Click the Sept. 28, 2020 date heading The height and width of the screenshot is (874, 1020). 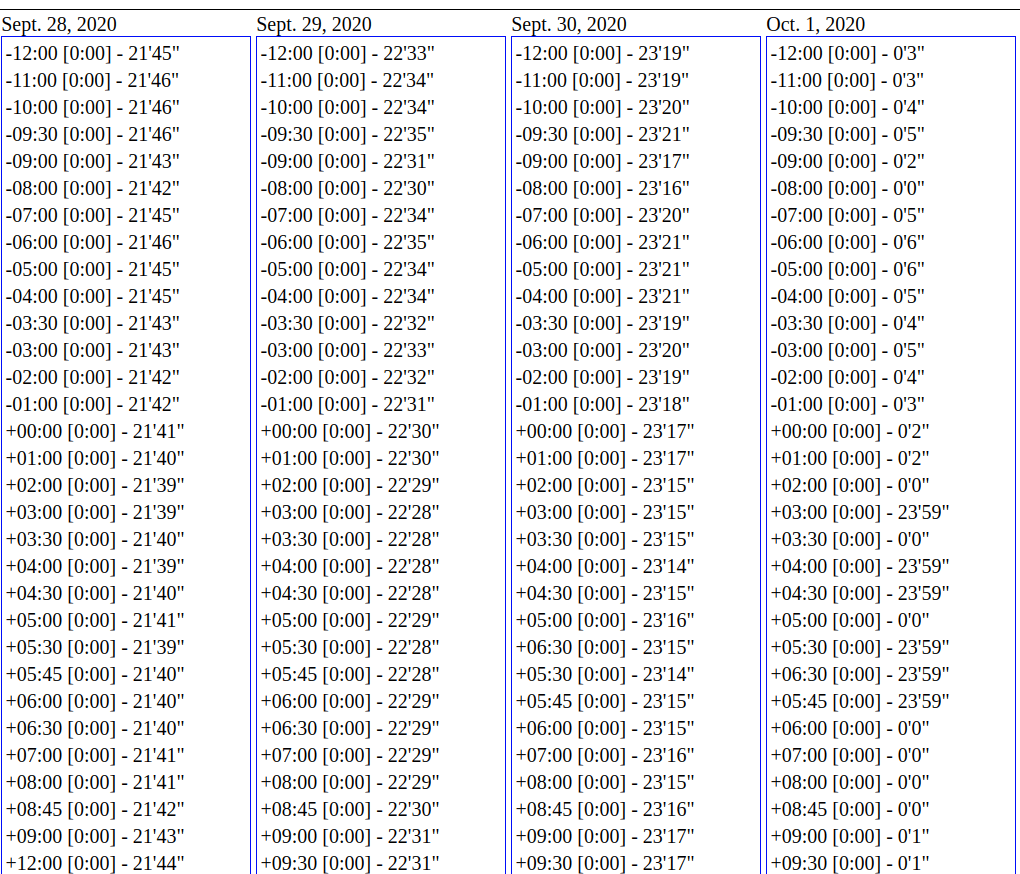pyautogui.click(x=59, y=24)
